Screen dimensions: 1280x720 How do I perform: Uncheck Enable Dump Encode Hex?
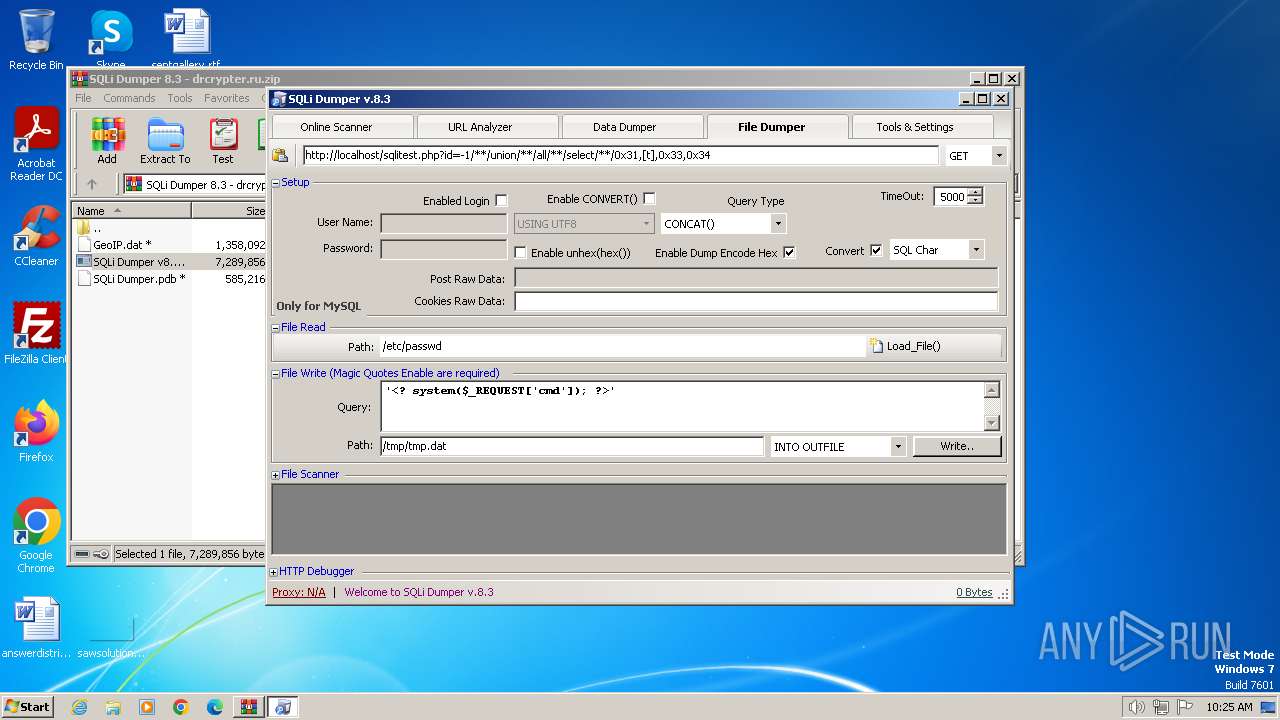pos(789,252)
